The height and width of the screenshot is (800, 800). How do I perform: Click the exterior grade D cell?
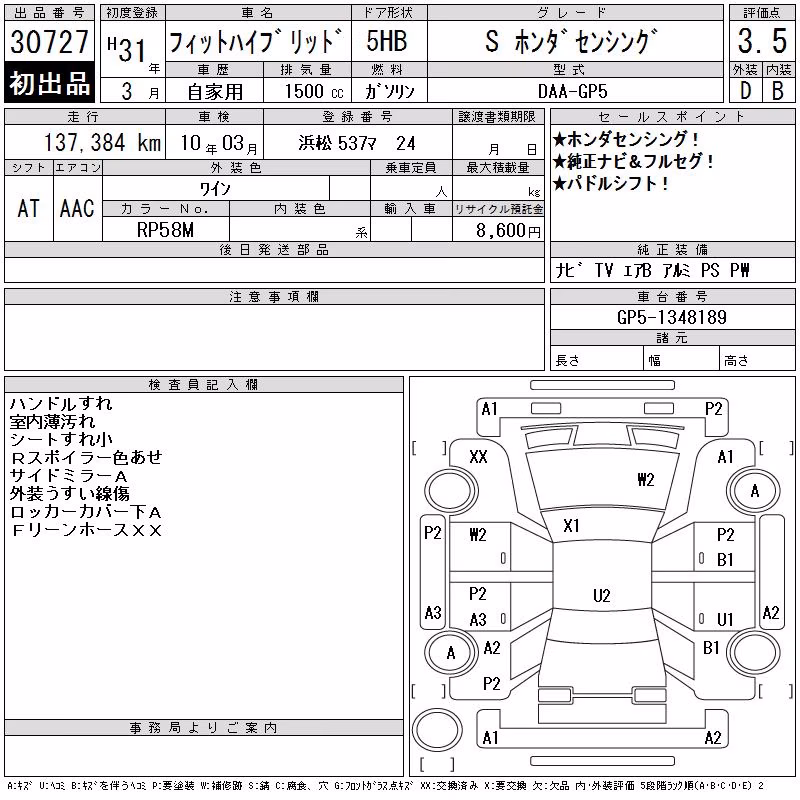point(745,91)
